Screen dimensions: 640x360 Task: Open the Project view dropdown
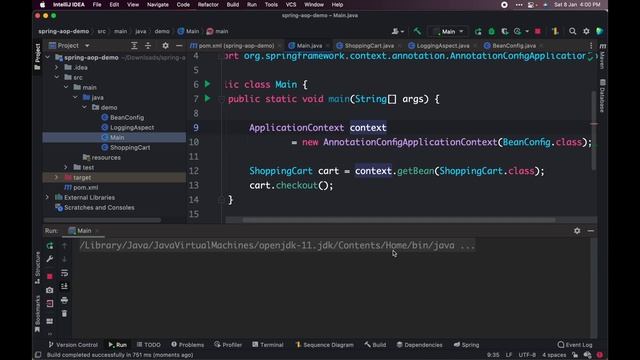point(87,46)
